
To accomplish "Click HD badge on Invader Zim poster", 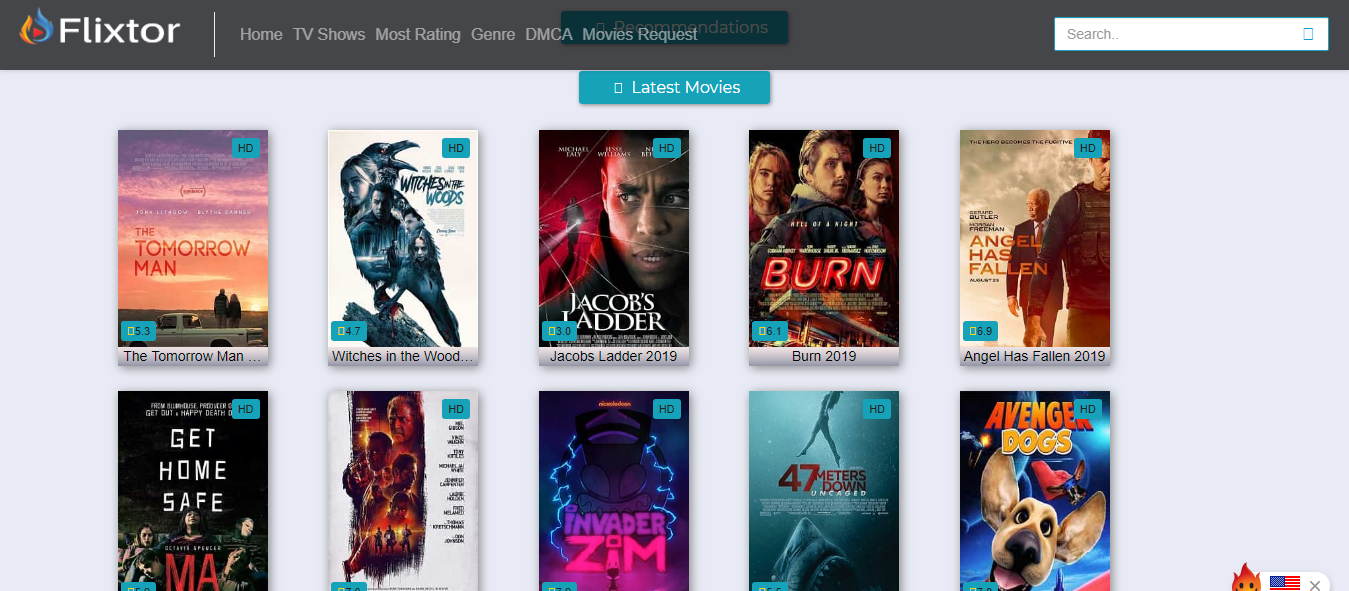I will click(x=667, y=409).
